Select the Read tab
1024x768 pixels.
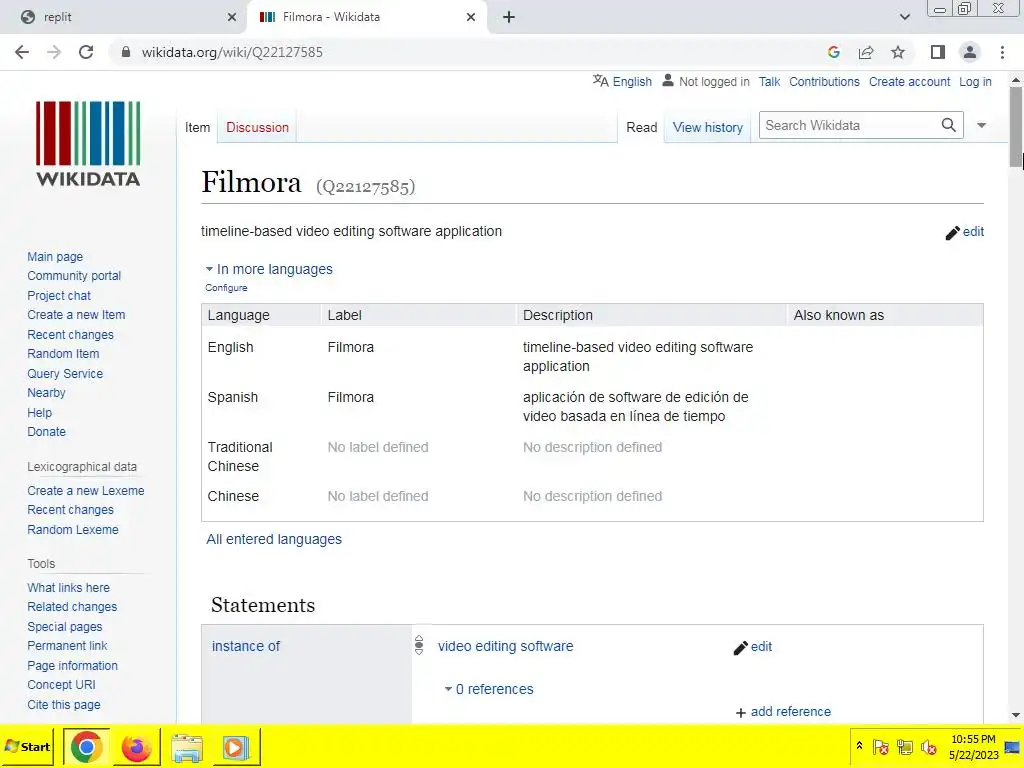coord(641,127)
